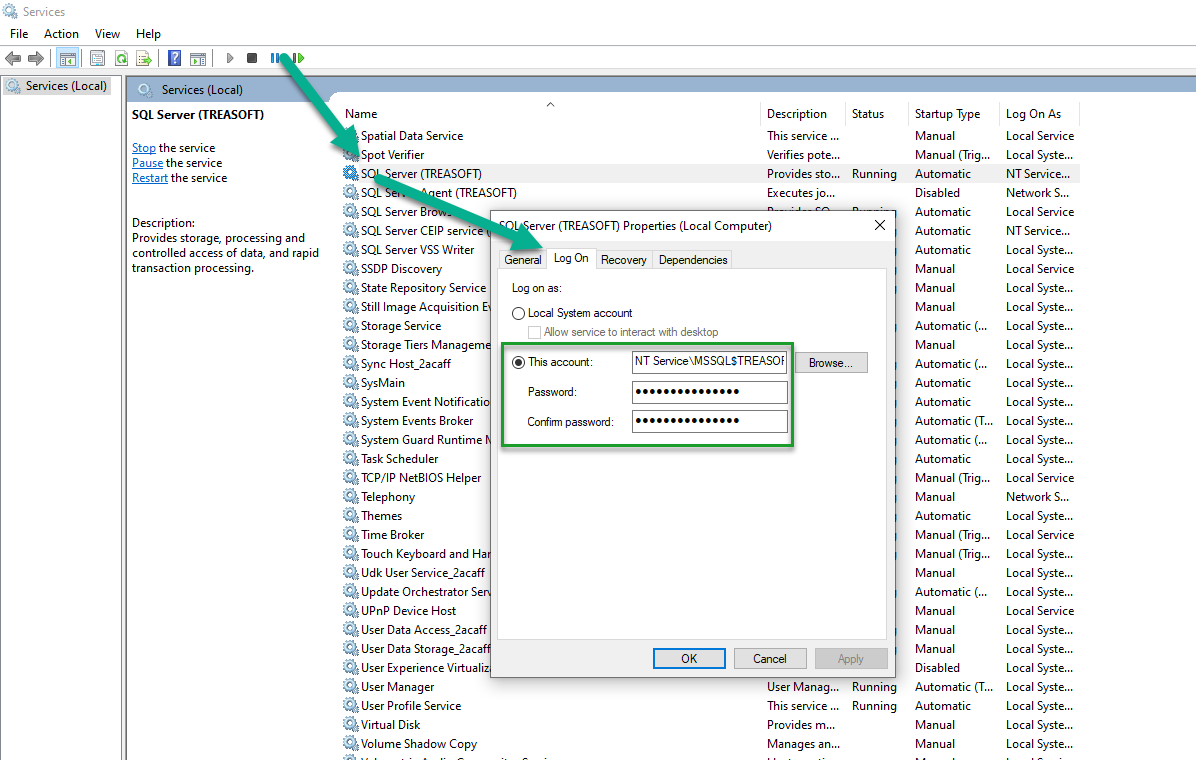Click the gear icon beside SSDP Discovery
Image resolution: width=1196 pixels, height=760 pixels.
[x=351, y=269]
